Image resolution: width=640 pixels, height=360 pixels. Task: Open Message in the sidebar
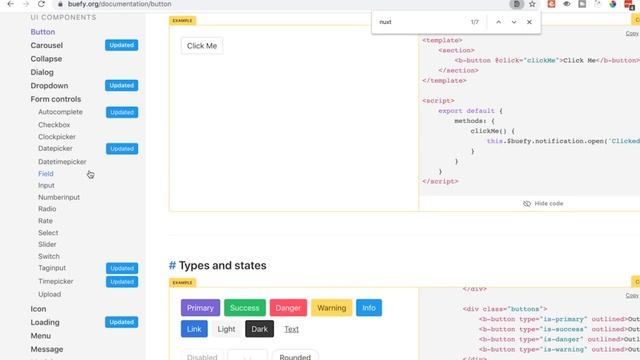coord(47,349)
